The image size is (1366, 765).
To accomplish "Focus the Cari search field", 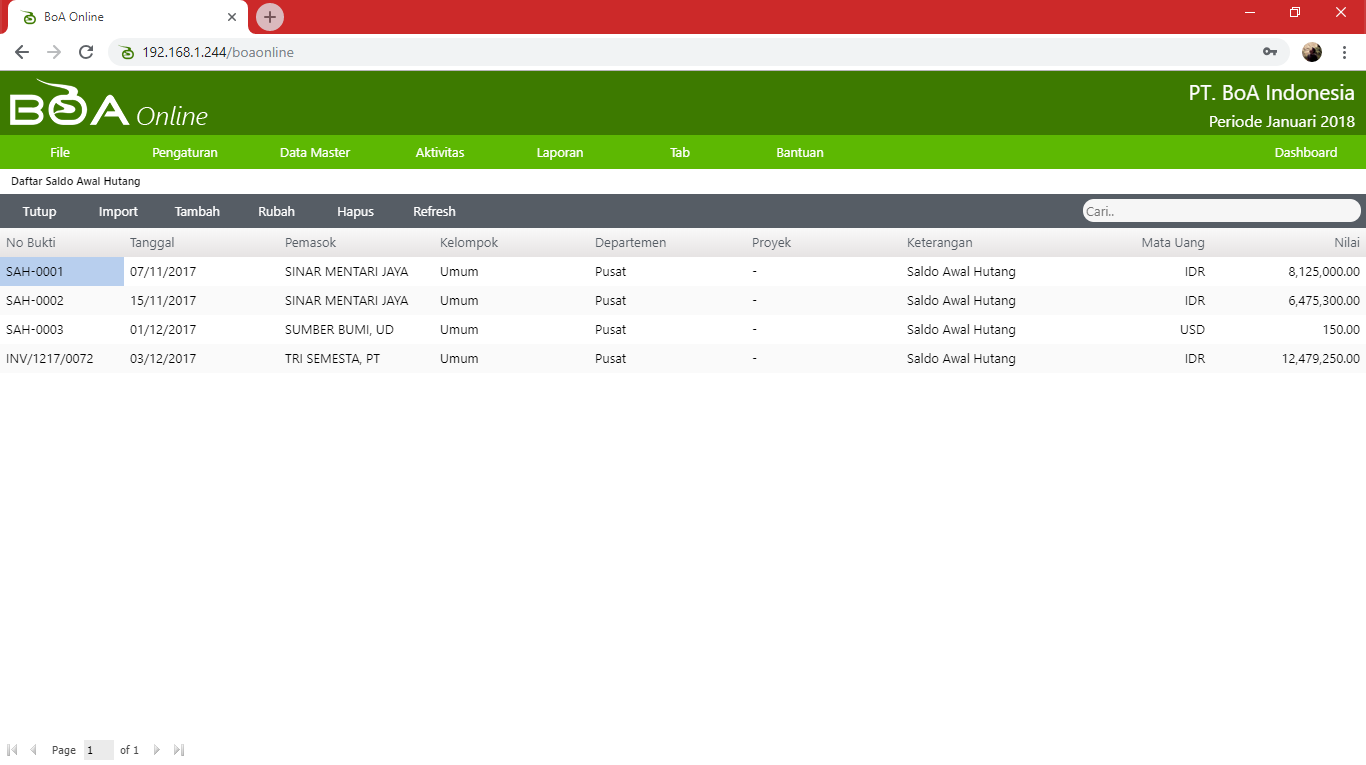I will (1220, 211).
